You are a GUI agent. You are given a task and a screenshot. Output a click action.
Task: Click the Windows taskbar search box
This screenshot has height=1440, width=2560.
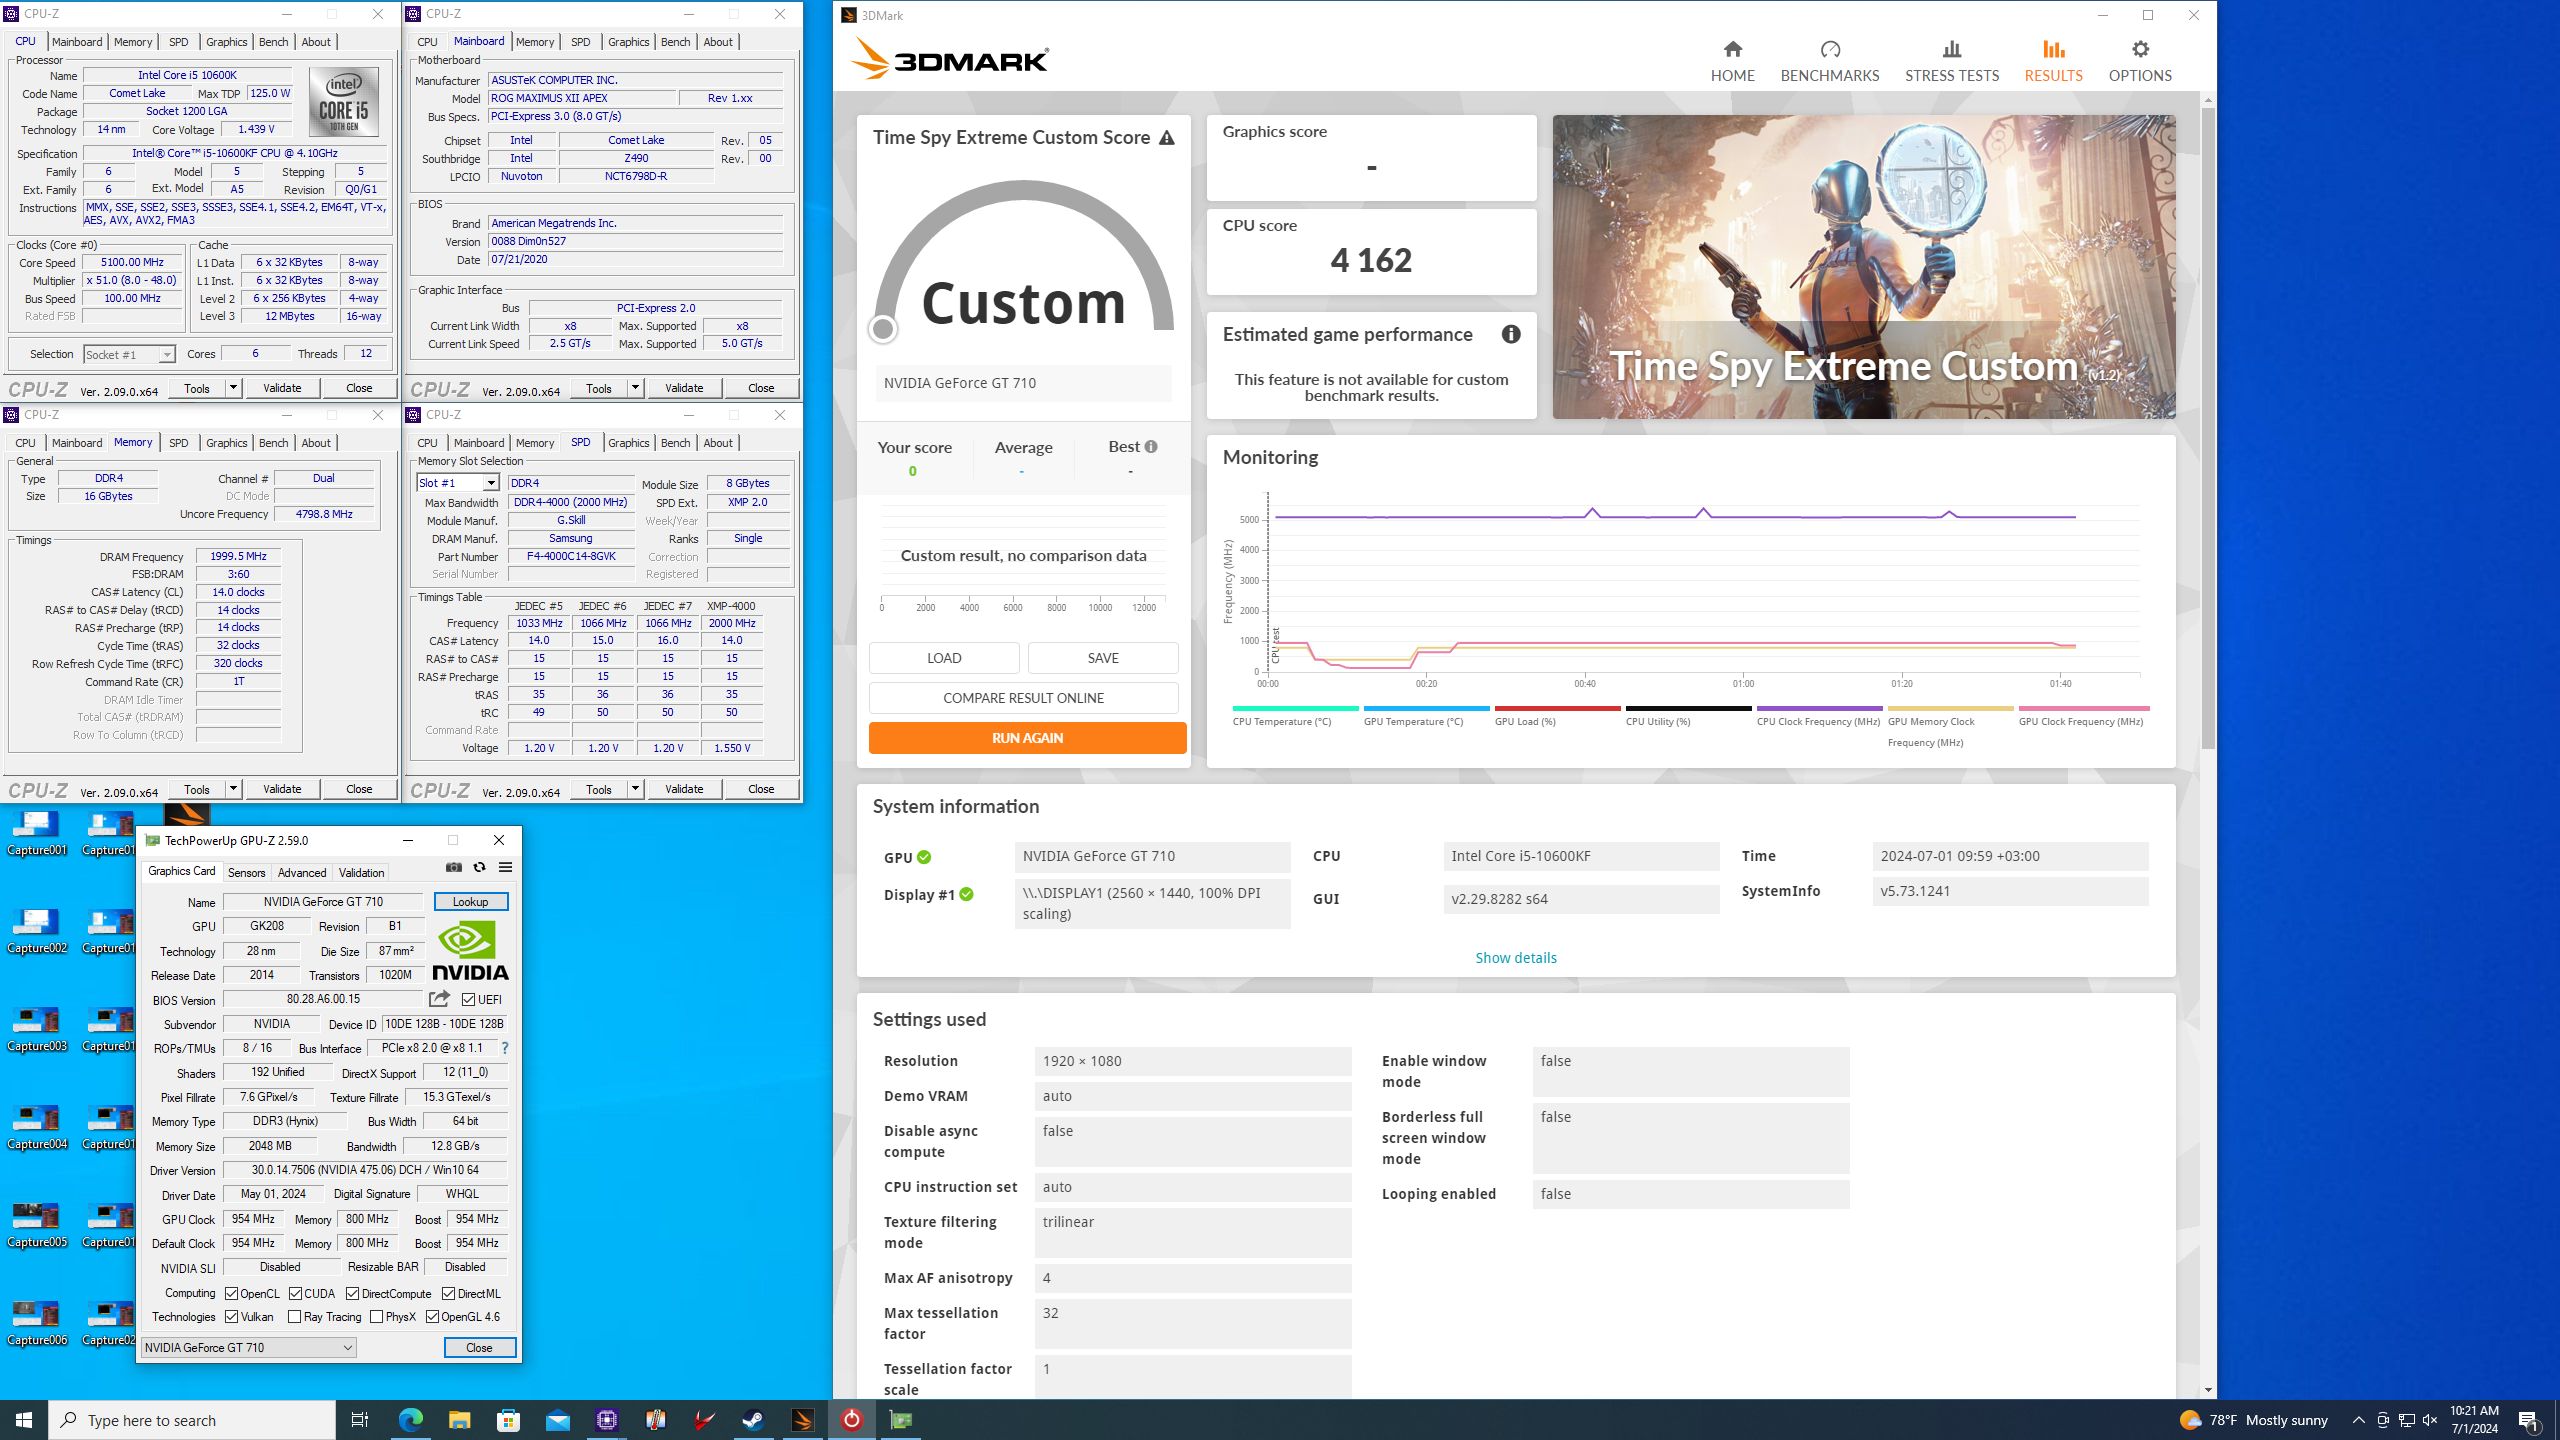[192, 1420]
